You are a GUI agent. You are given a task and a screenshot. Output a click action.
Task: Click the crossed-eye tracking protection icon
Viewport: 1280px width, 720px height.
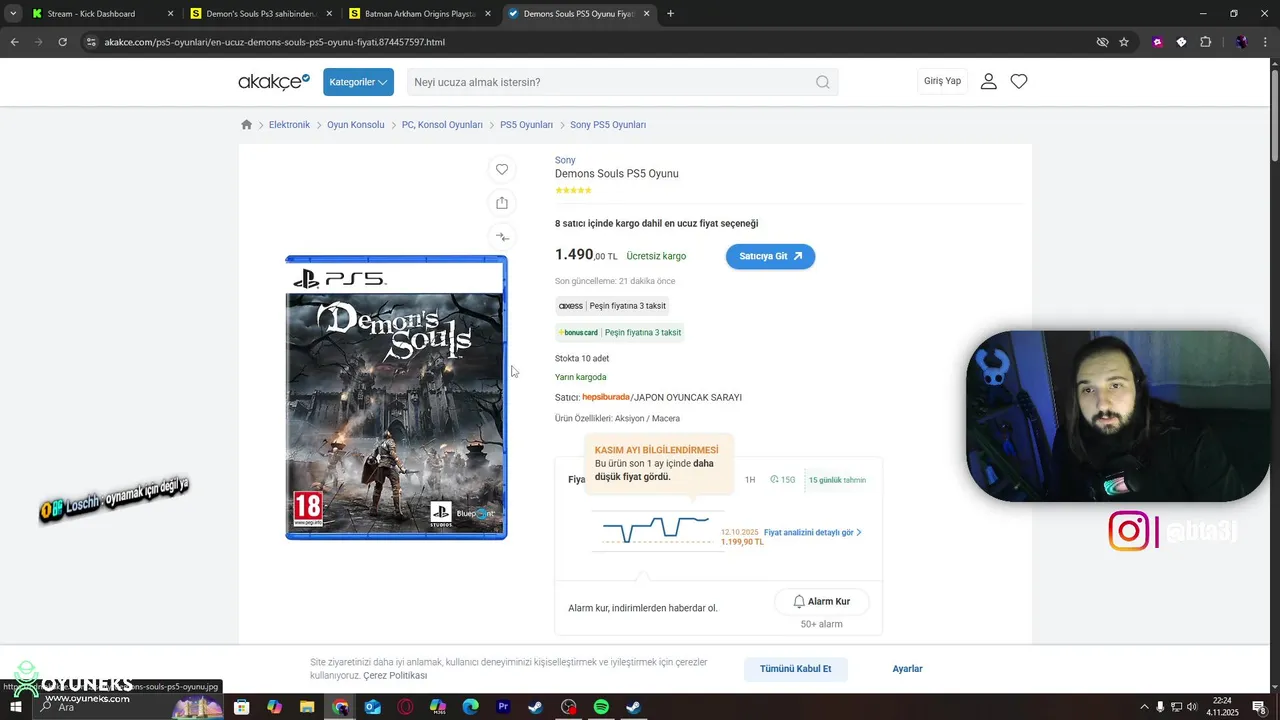pyautogui.click(x=1102, y=42)
